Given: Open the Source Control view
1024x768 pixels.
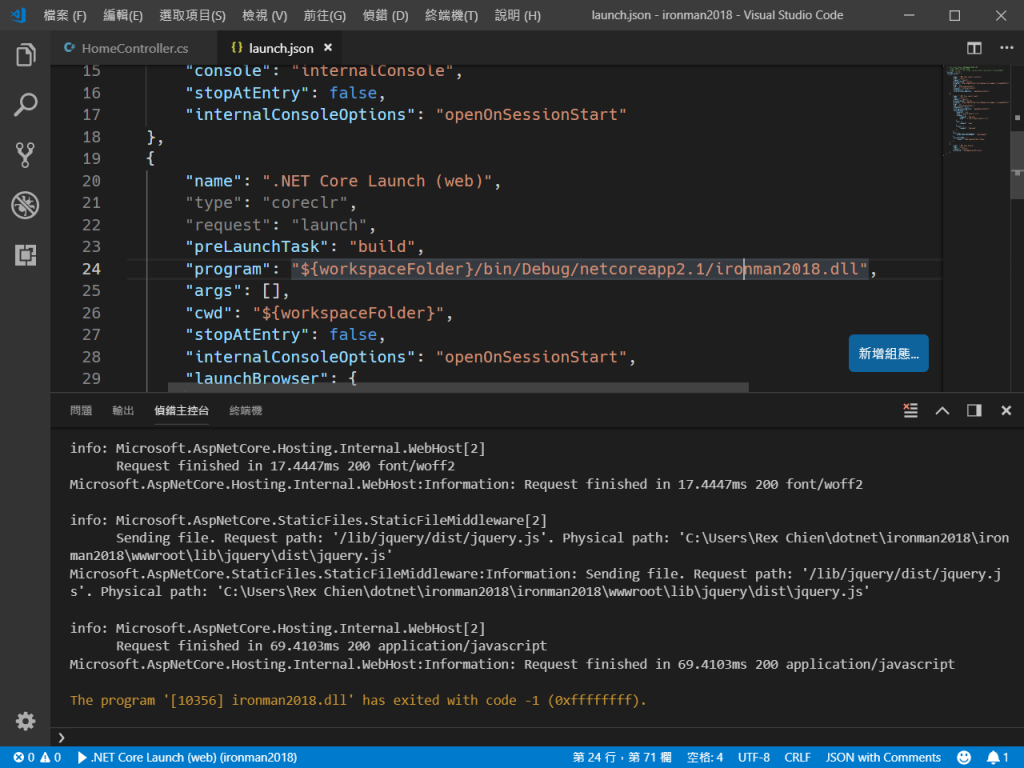Looking at the screenshot, I should pos(25,155).
